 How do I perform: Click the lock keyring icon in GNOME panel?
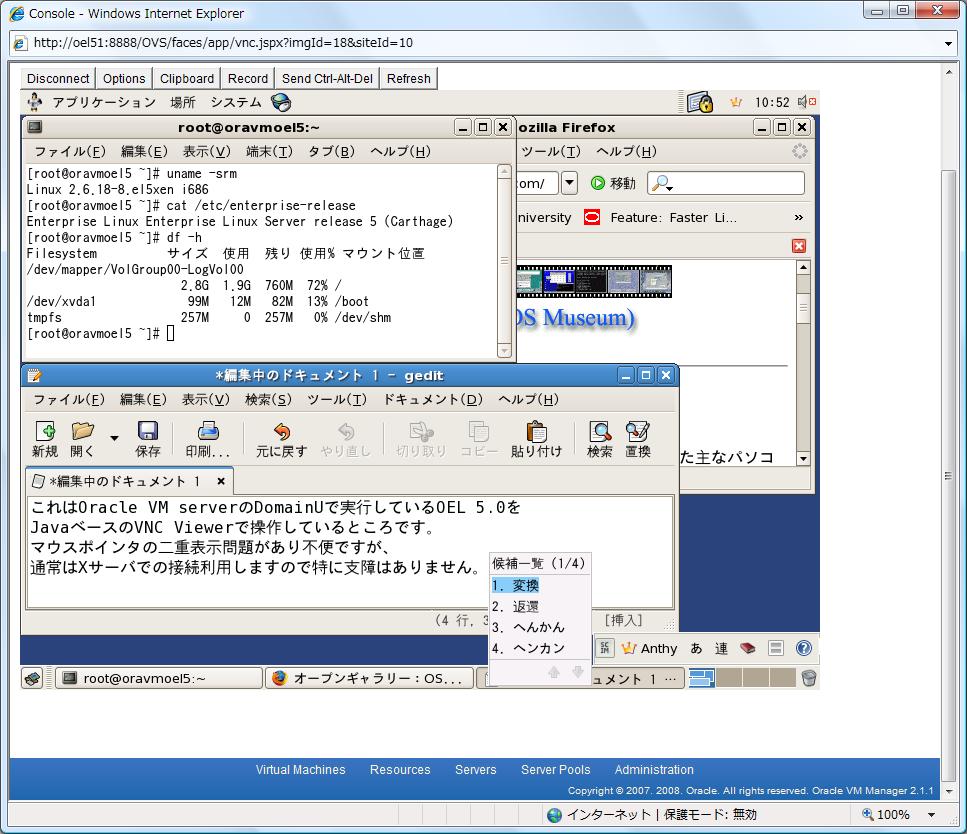tap(700, 102)
